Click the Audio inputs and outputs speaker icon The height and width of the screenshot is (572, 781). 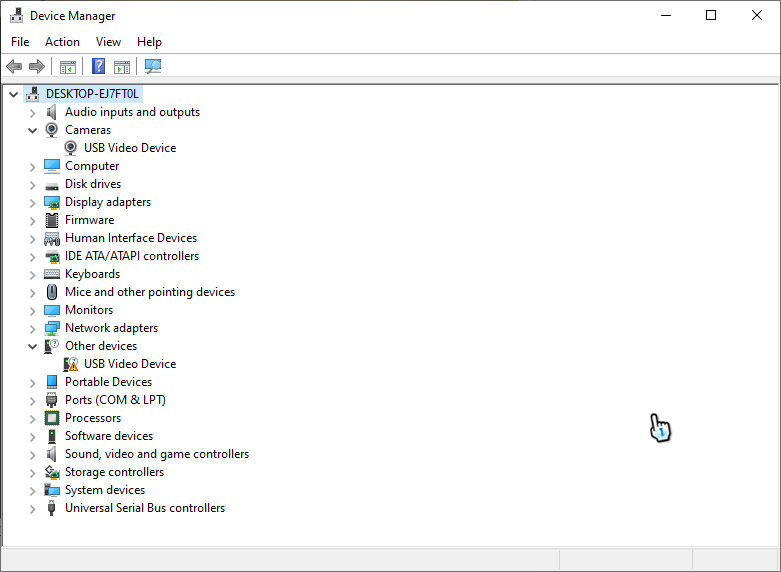pyautogui.click(x=51, y=112)
